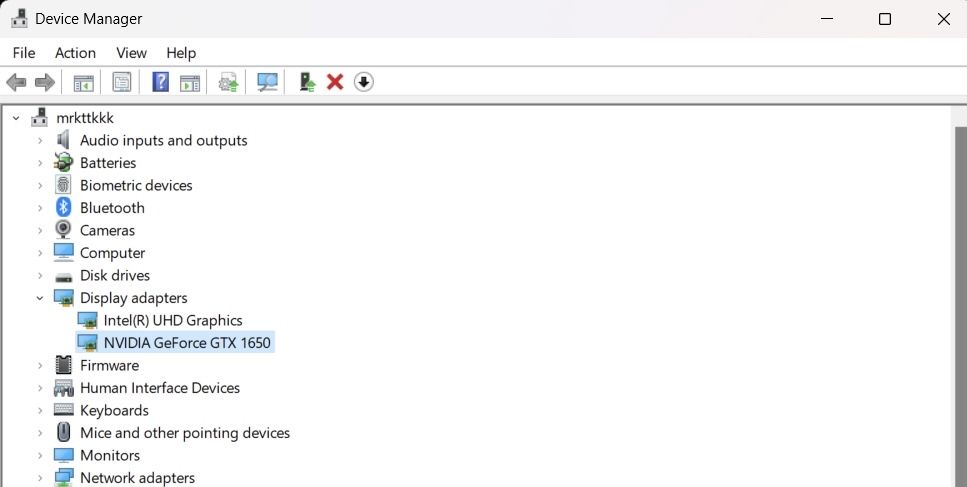Click the Display adapters category icon
This screenshot has height=487, width=967.
[64, 298]
